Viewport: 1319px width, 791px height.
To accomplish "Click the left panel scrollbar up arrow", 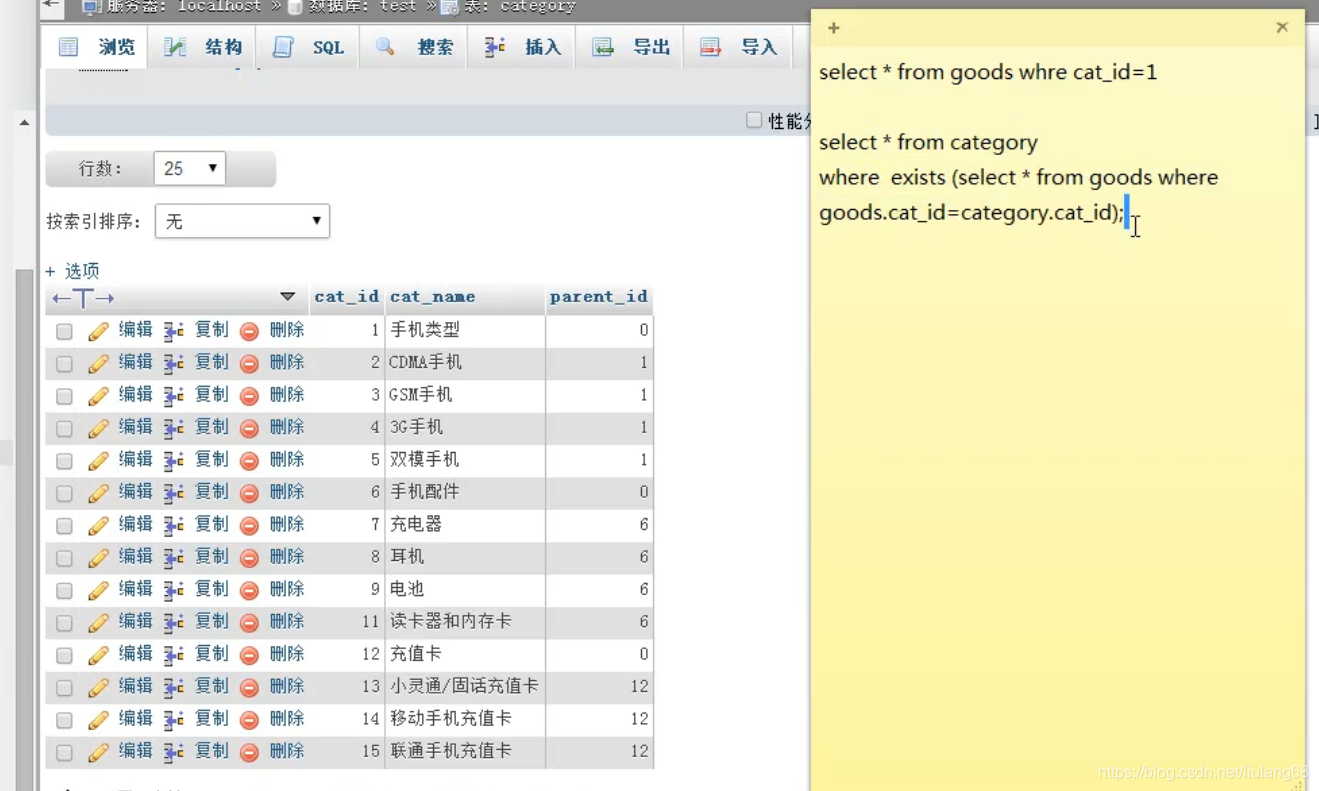I will pos(24,123).
